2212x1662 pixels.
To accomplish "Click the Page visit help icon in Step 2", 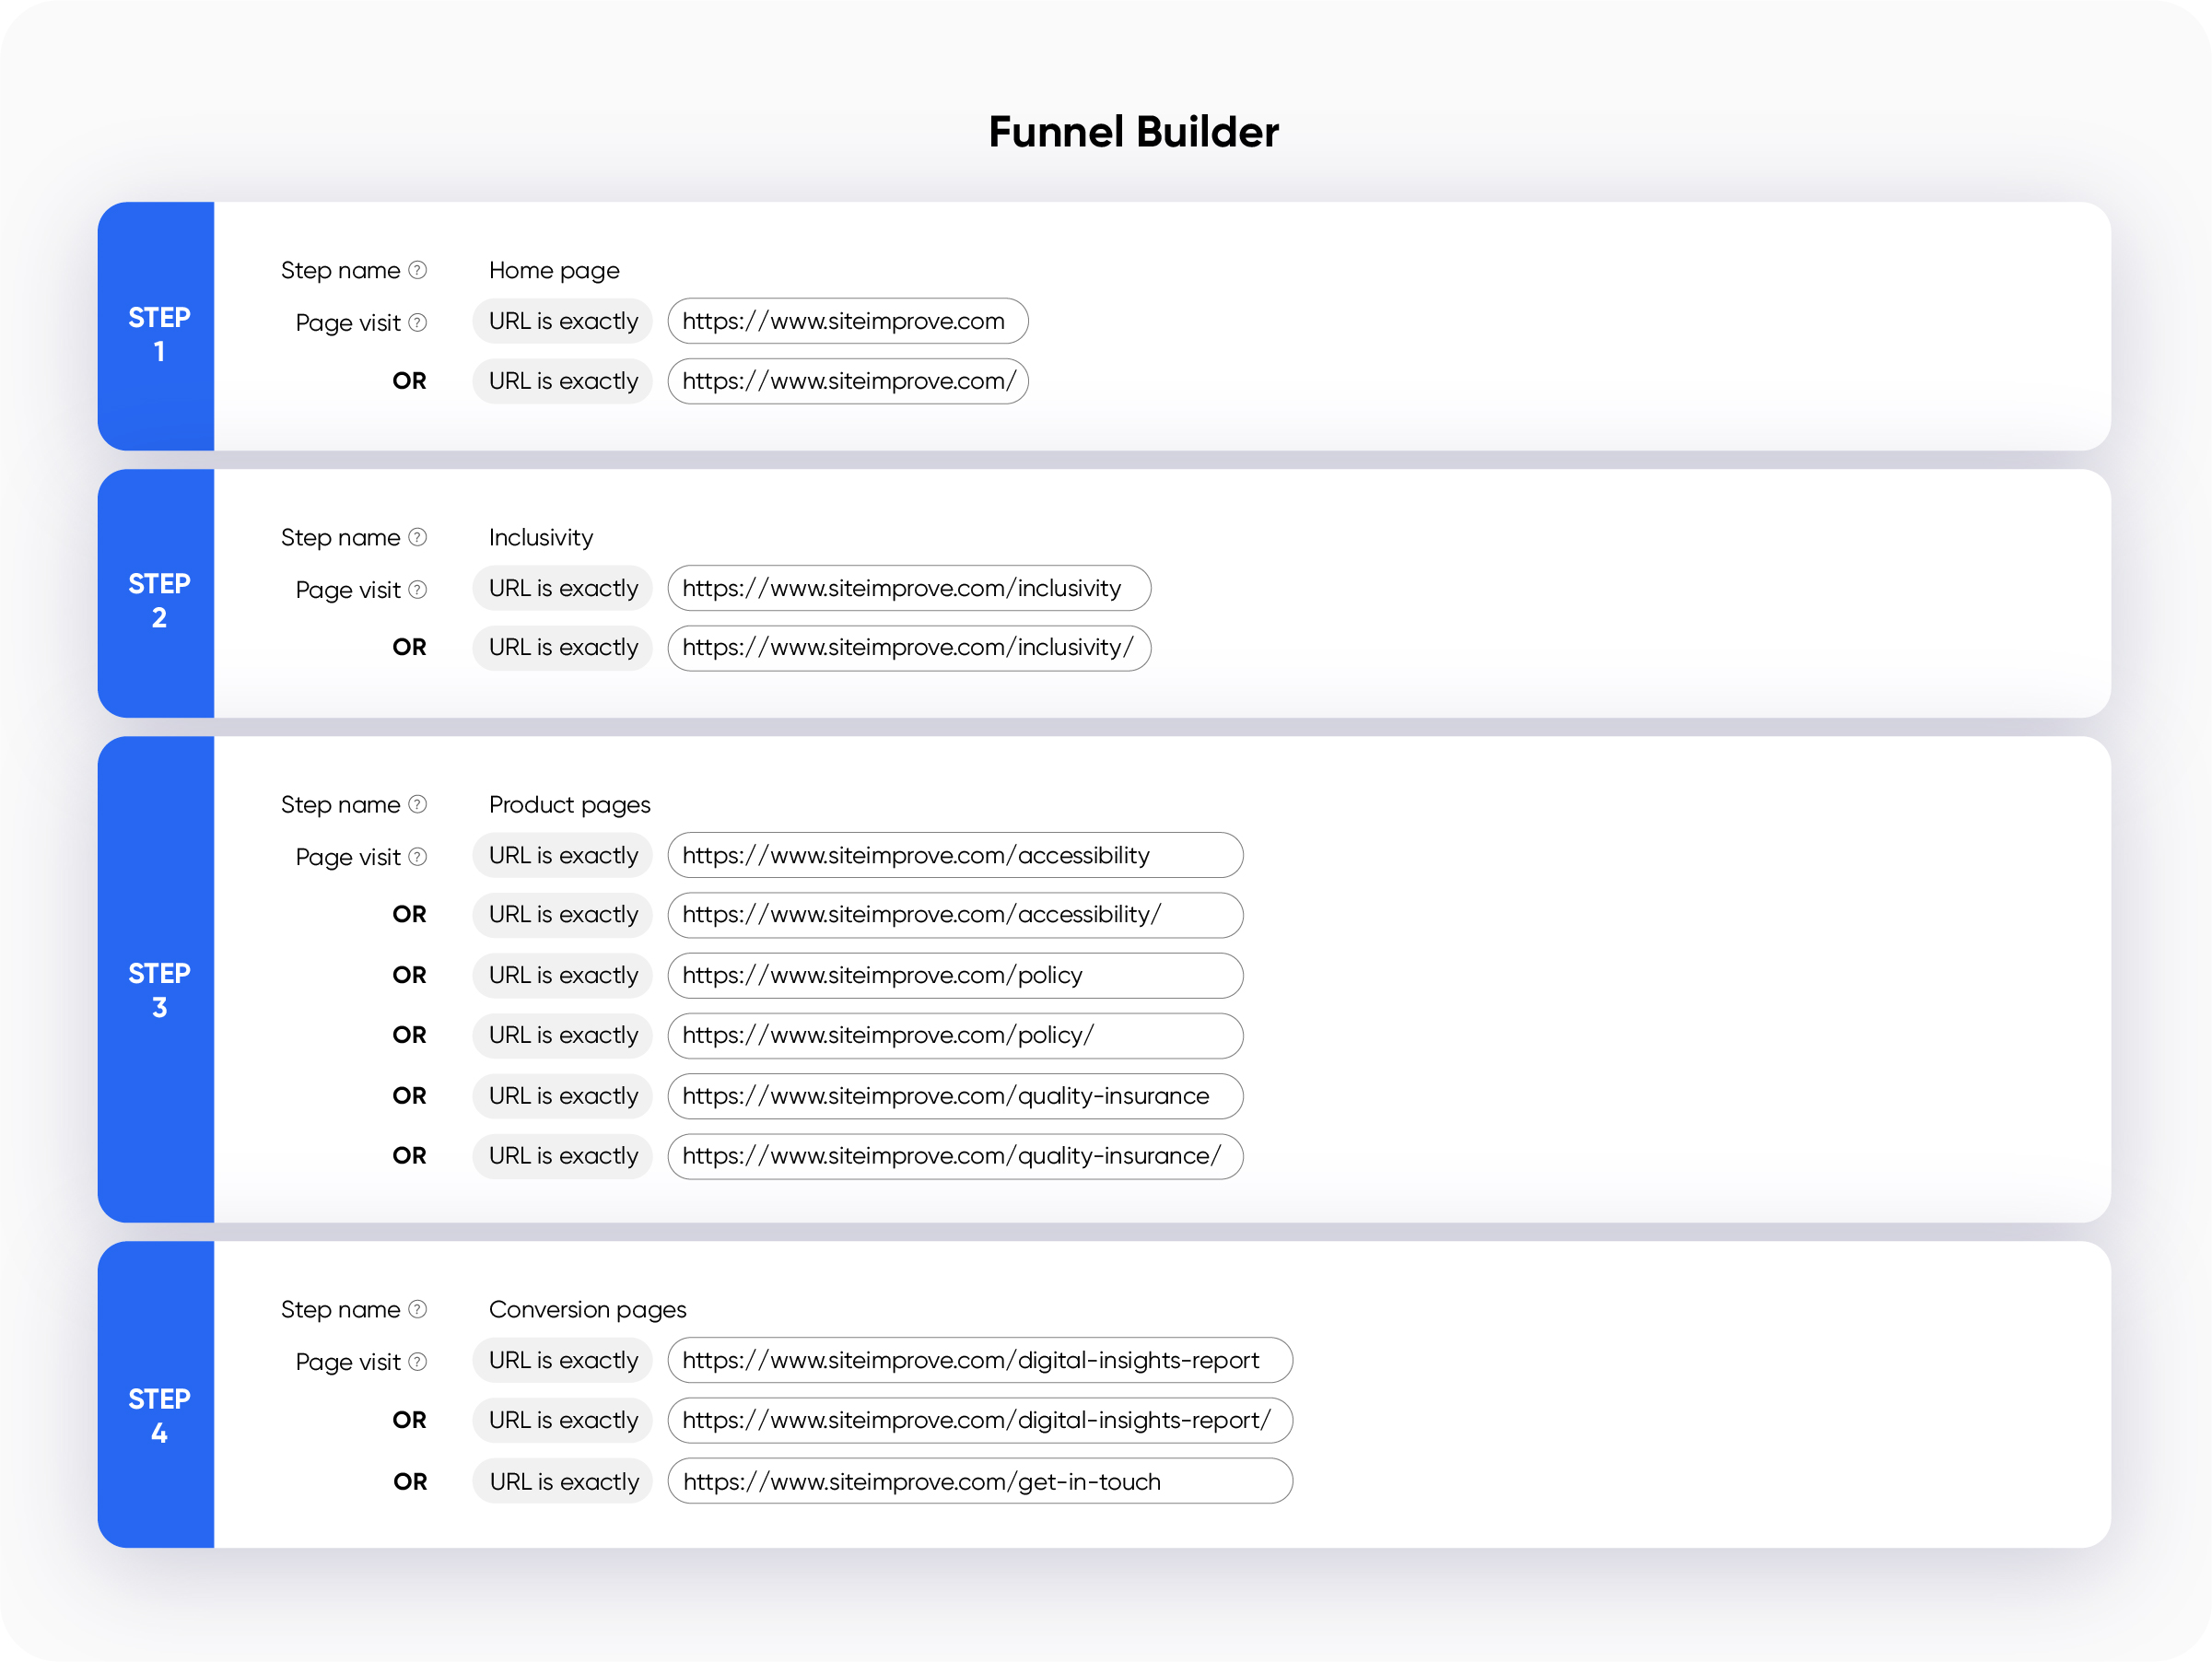I will coord(417,589).
